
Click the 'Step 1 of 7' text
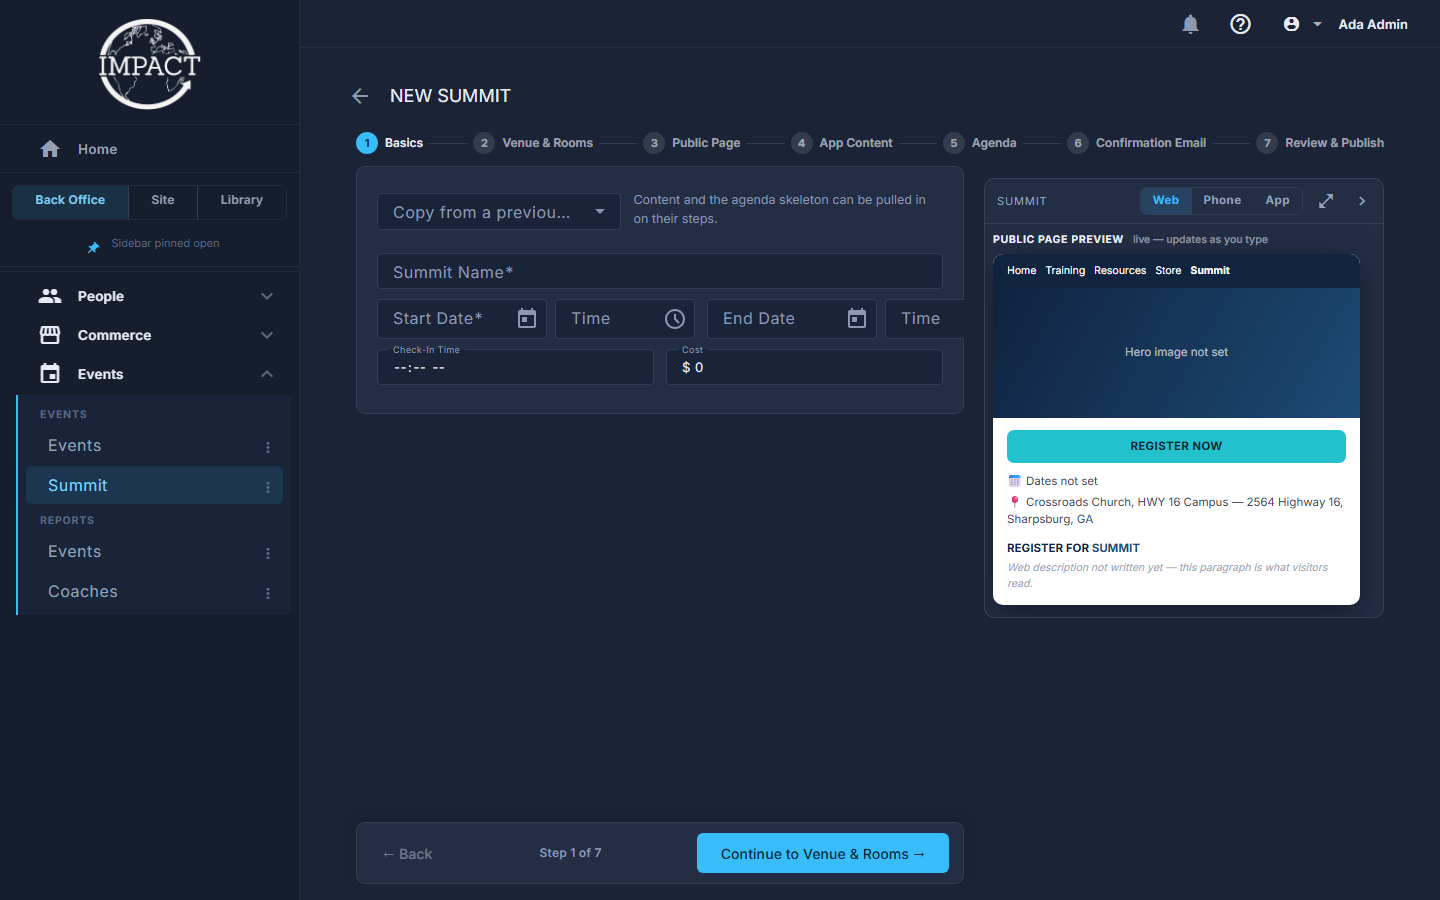570,853
